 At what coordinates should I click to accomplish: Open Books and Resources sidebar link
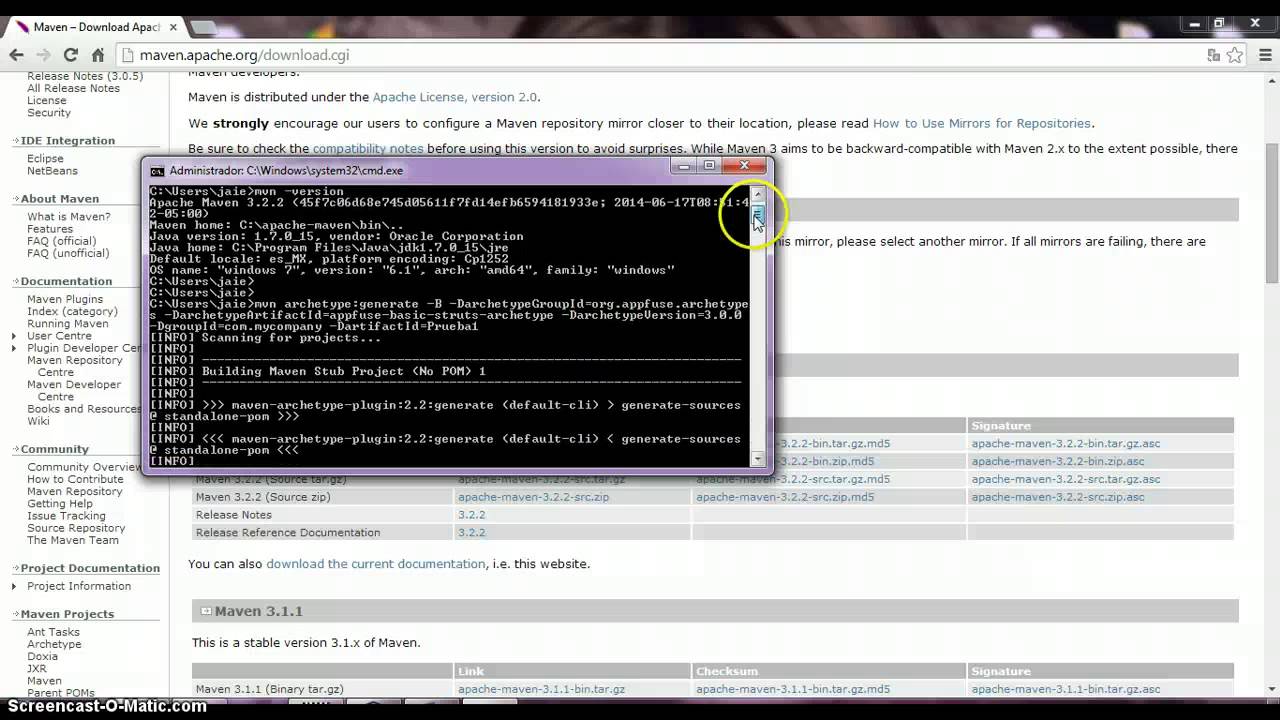click(85, 409)
